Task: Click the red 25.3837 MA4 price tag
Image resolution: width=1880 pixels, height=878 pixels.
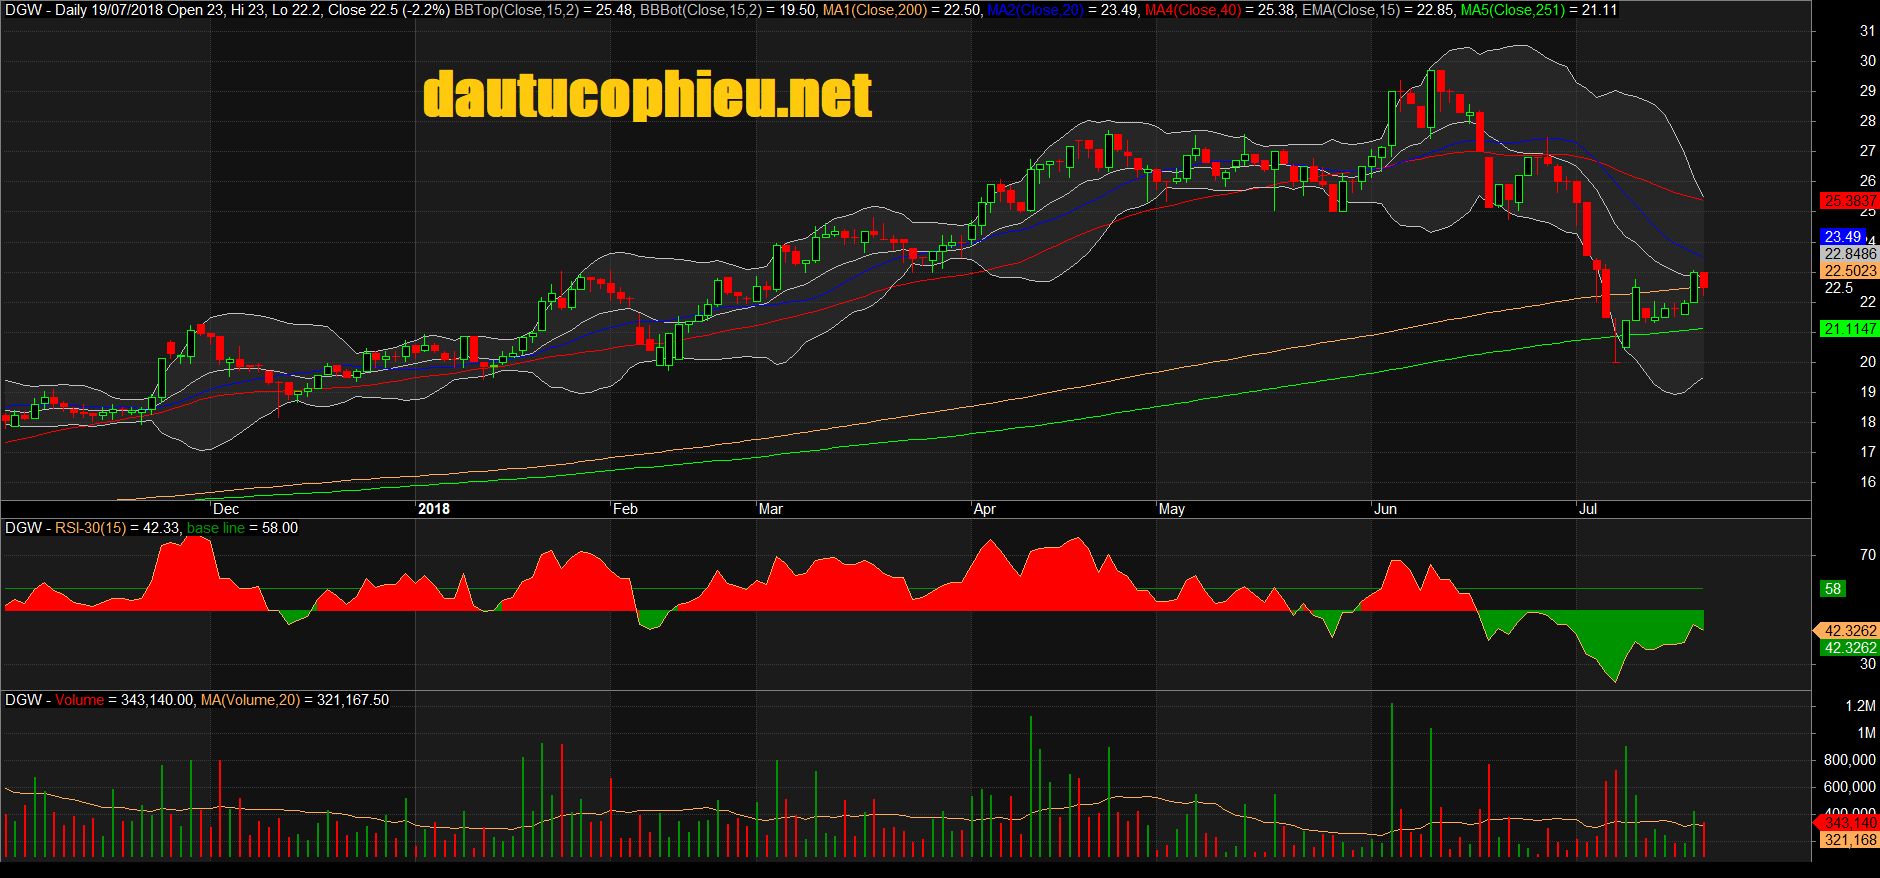Action: click(1849, 201)
